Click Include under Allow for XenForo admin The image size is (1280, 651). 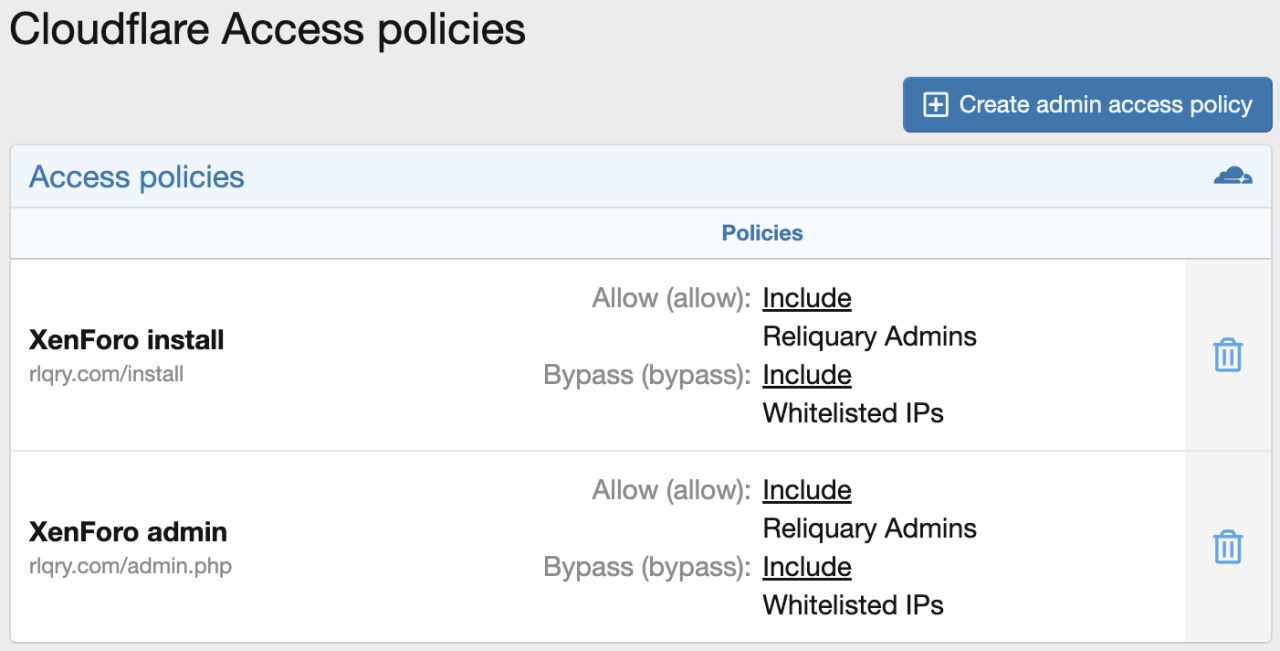click(x=807, y=490)
